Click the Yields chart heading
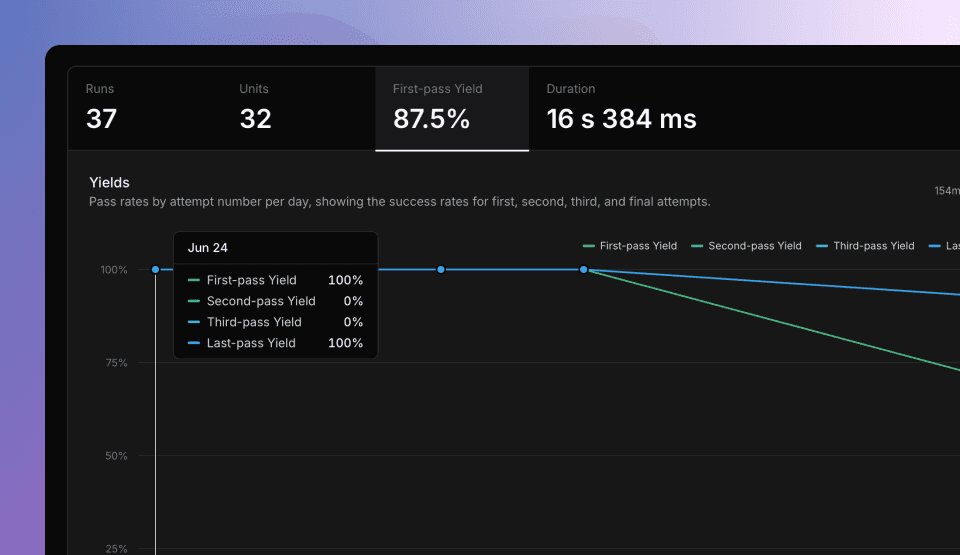Image resolution: width=960 pixels, height=555 pixels. (x=110, y=182)
